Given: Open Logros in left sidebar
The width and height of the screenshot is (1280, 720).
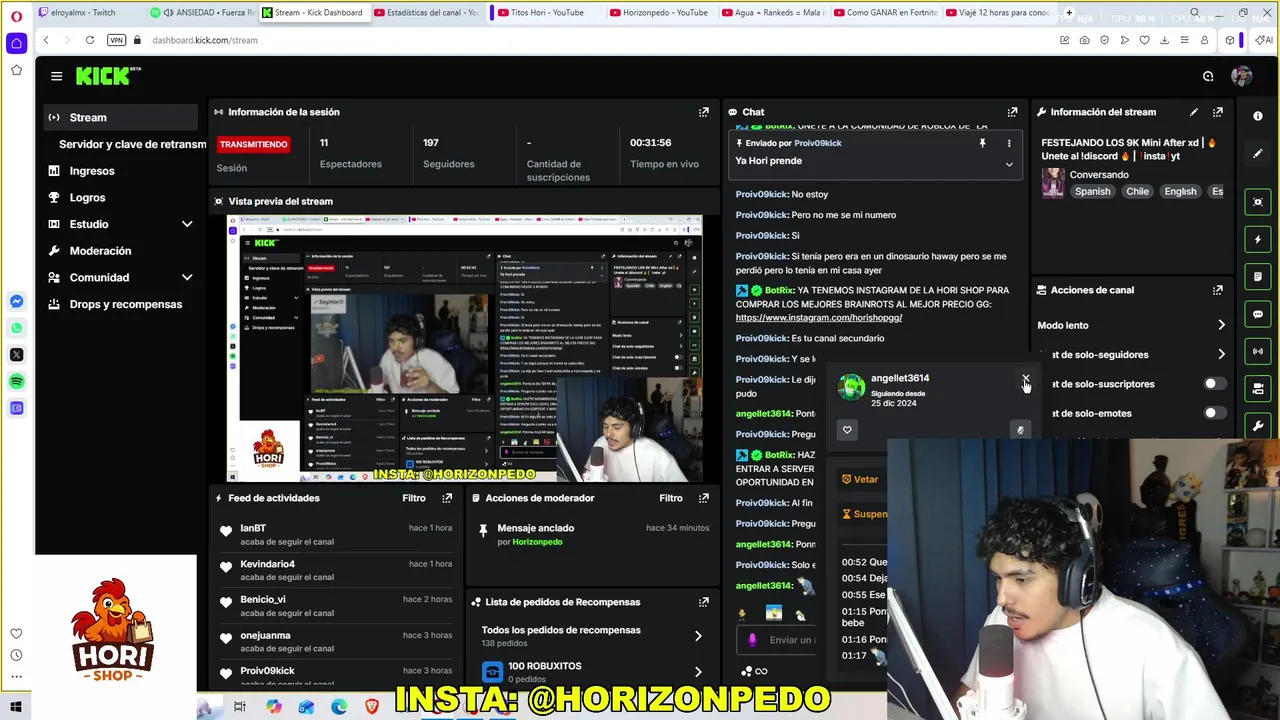Looking at the screenshot, I should click(x=87, y=198).
